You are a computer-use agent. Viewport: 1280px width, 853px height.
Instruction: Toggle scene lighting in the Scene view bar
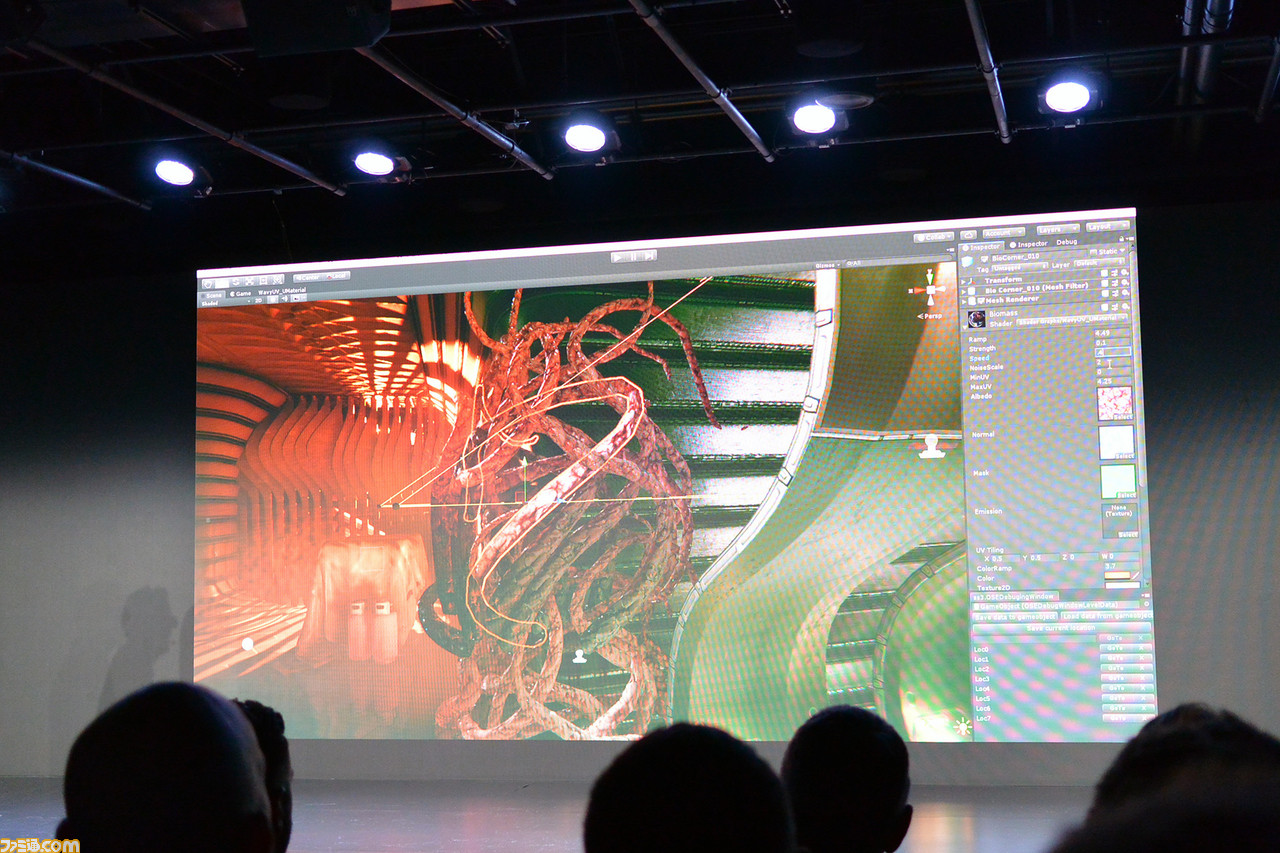[x=273, y=299]
